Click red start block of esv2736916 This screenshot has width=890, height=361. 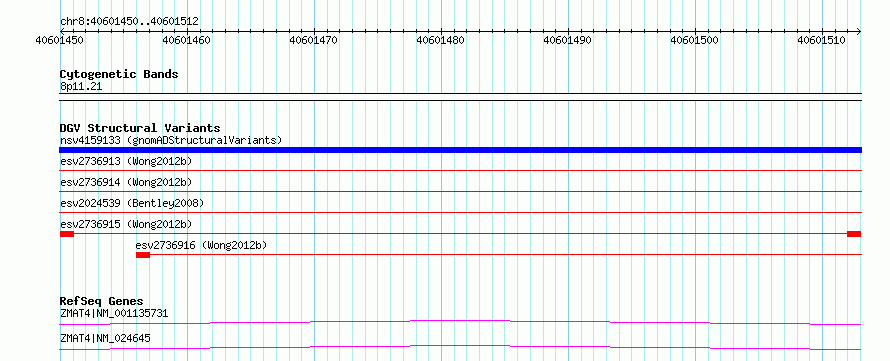(143, 255)
